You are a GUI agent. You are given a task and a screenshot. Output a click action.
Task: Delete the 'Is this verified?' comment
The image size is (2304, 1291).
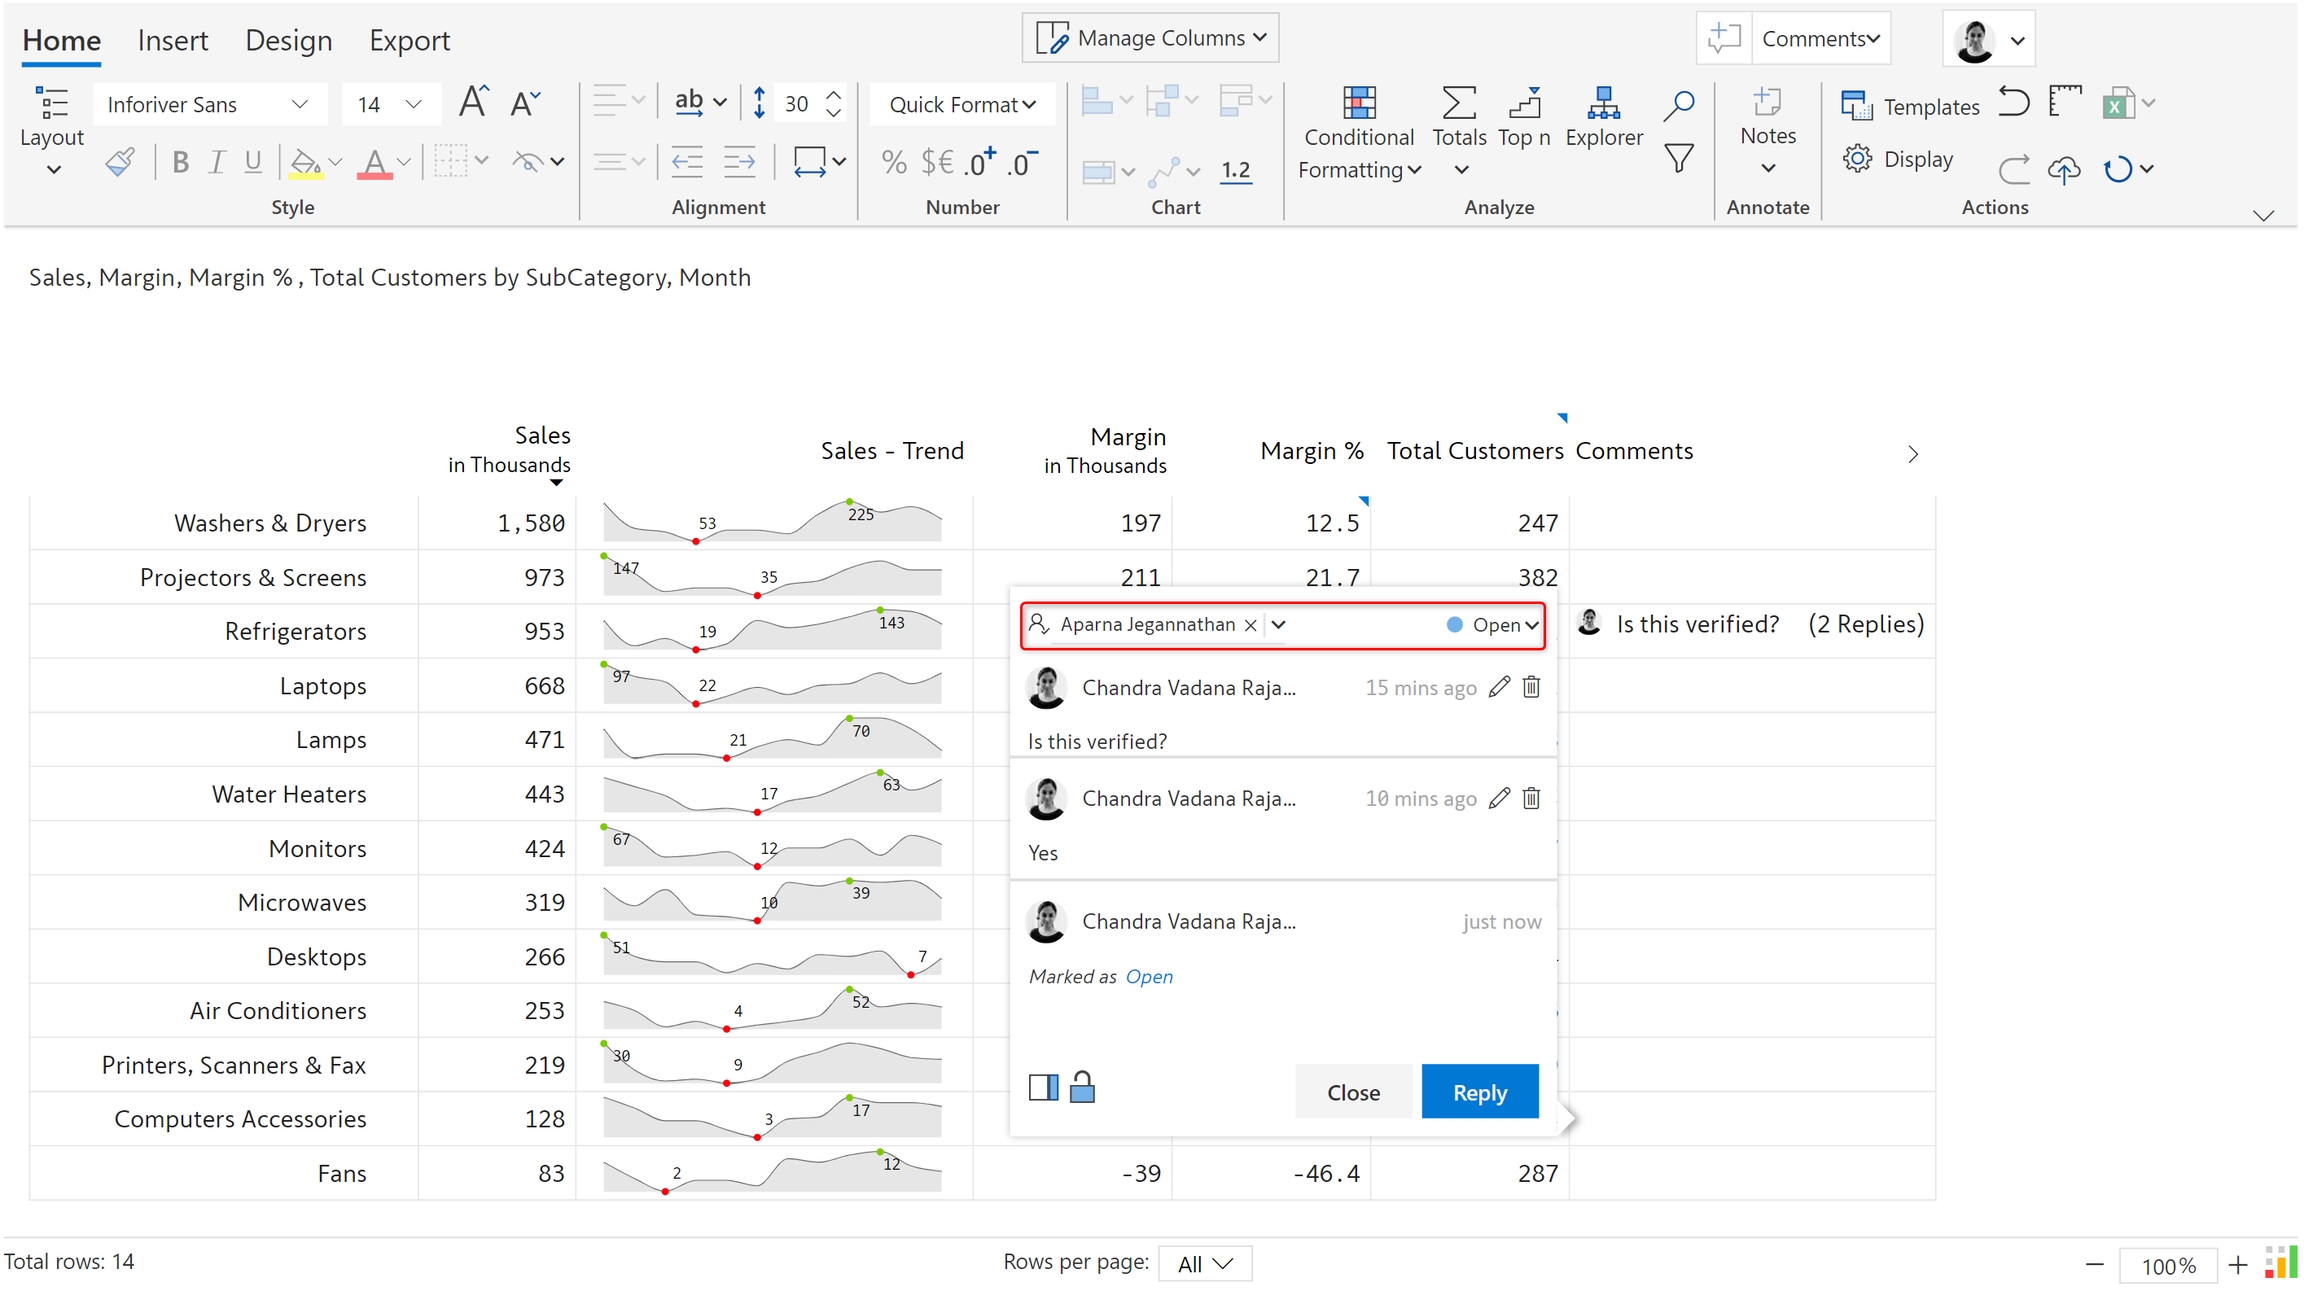tap(1531, 687)
